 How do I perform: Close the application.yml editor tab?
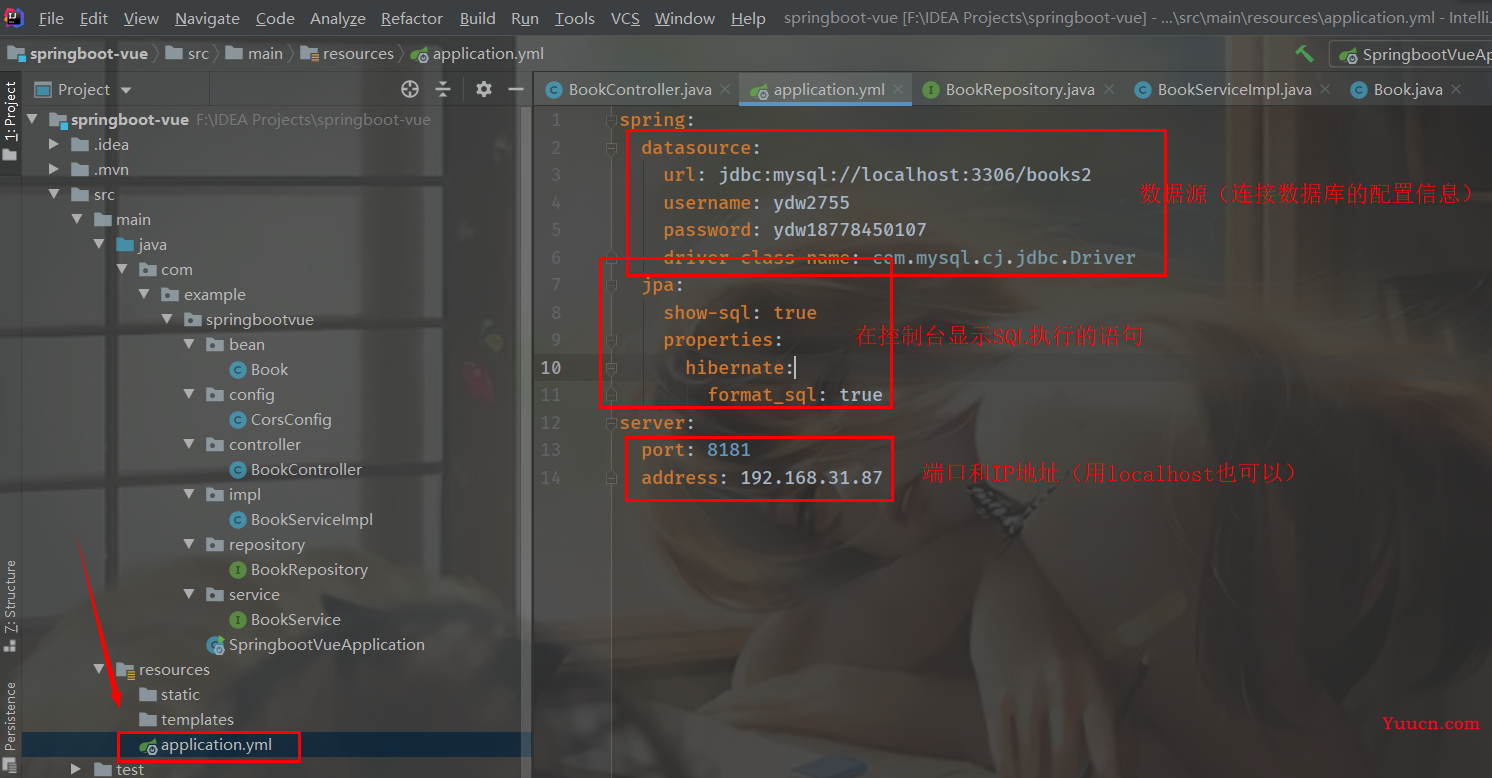[898, 90]
